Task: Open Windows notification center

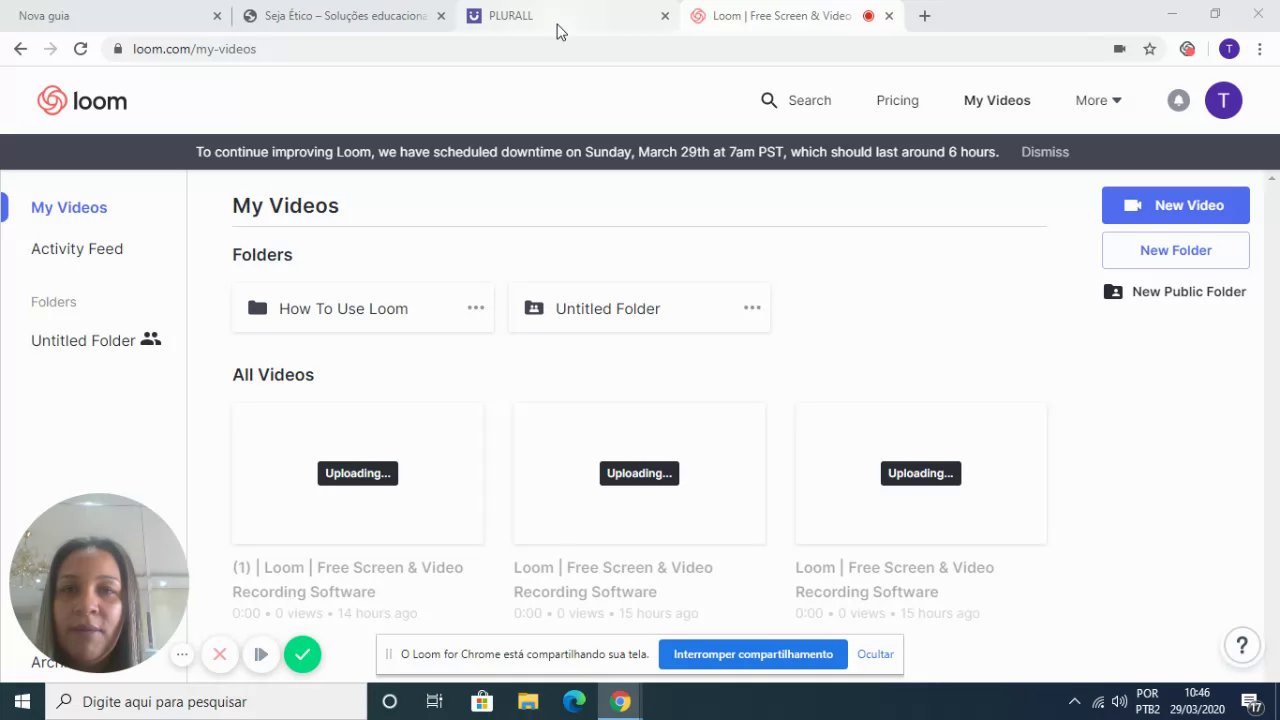Action: click(1251, 701)
